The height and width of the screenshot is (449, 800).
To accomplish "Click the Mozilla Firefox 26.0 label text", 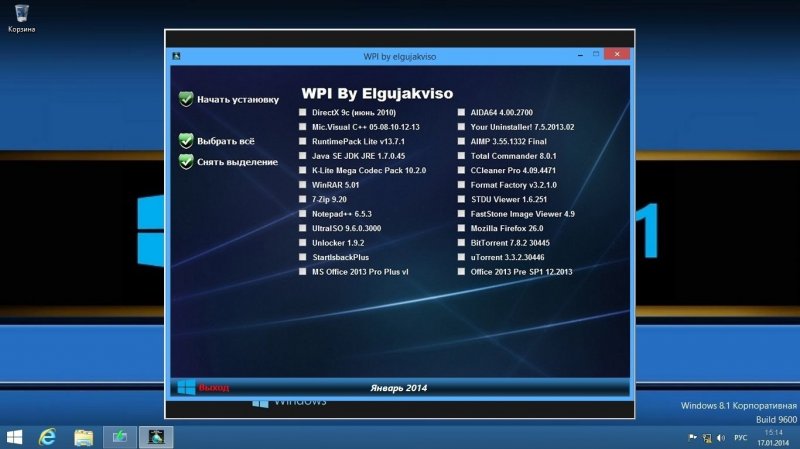I will click(507, 229).
